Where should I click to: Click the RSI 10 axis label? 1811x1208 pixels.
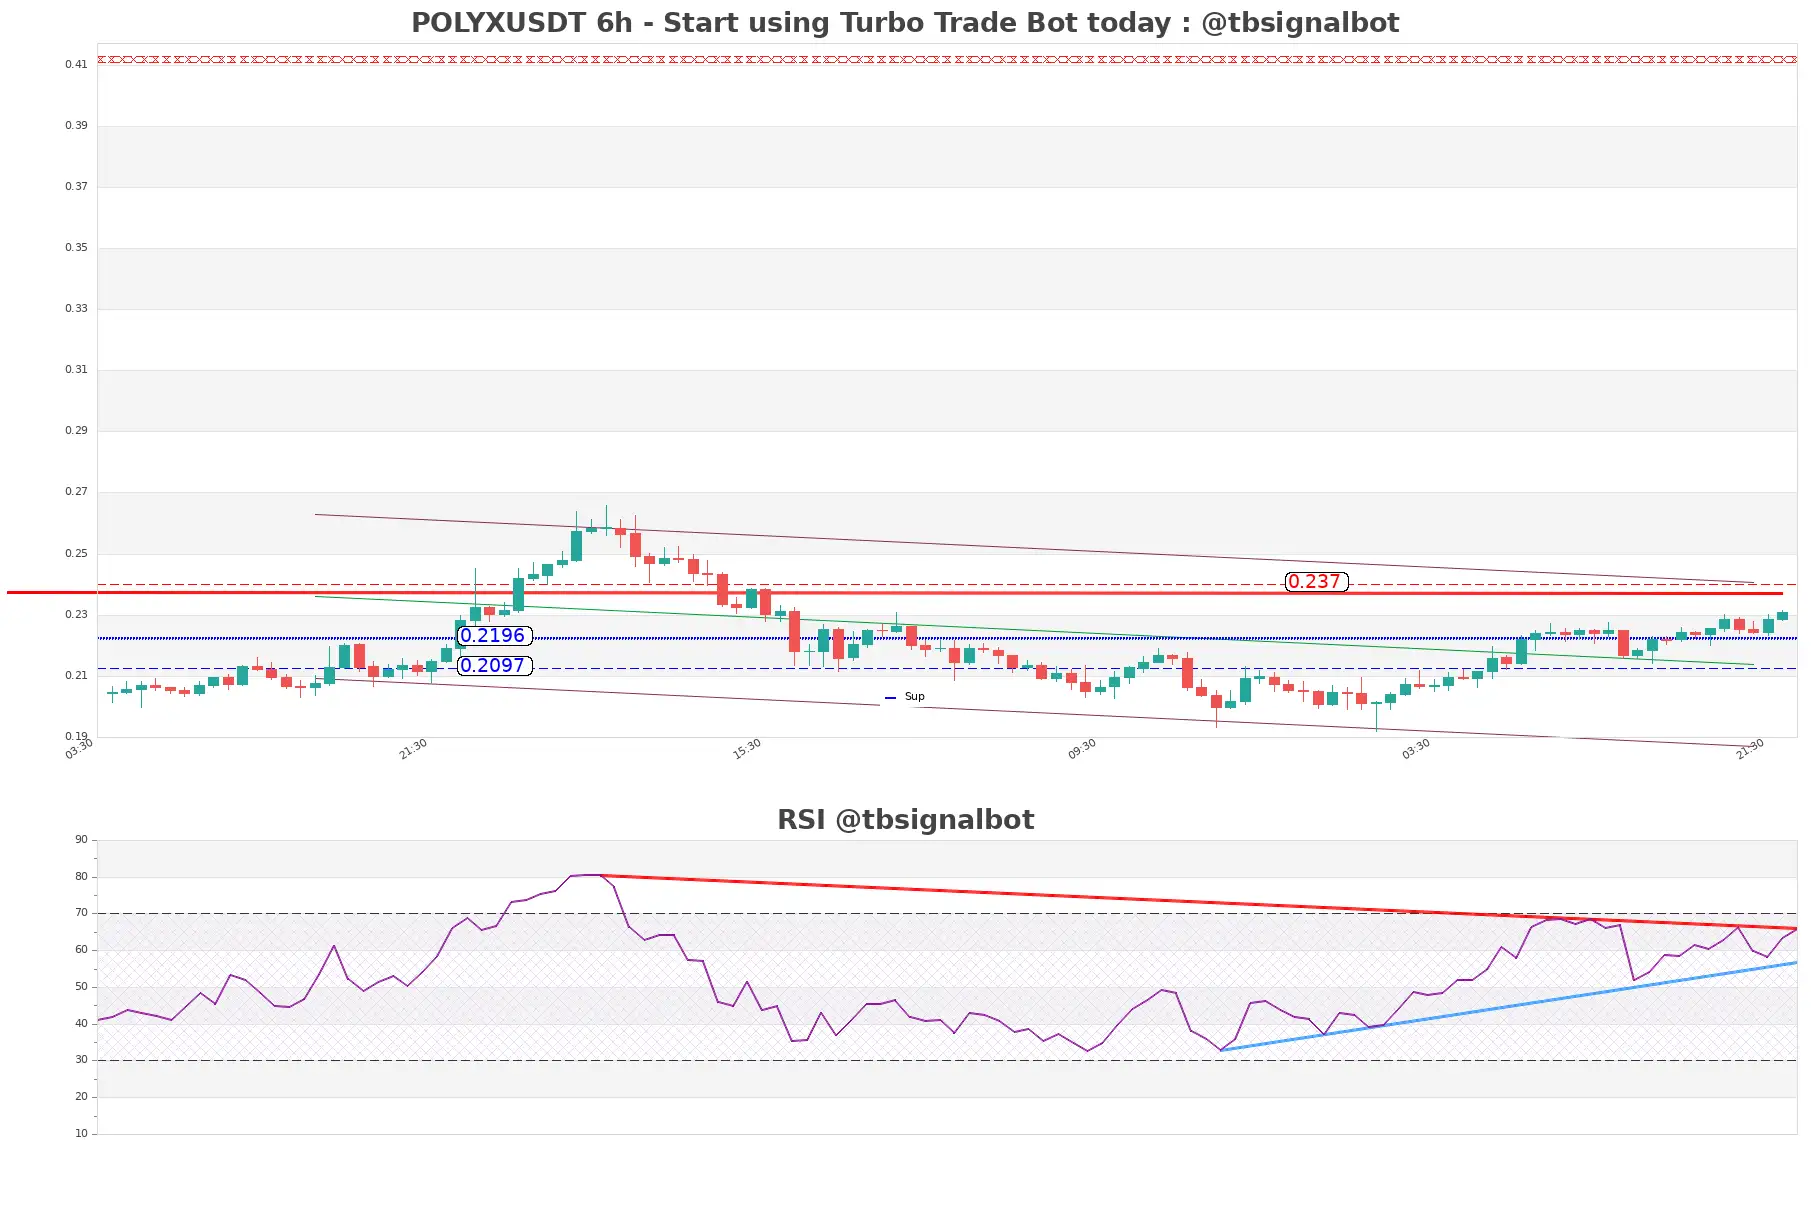pos(81,1133)
